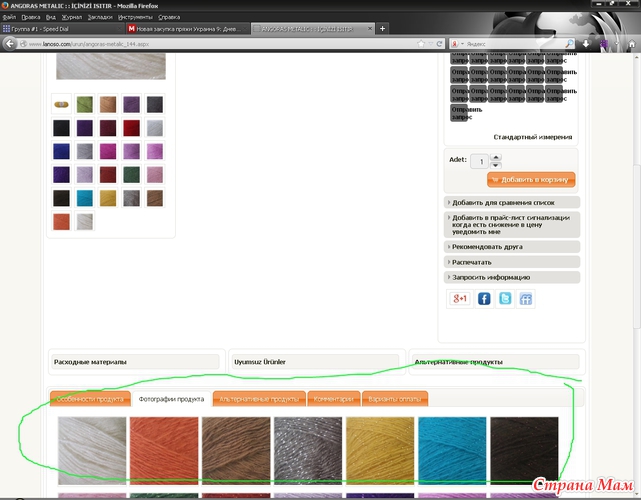Screen dimensions: 641x500
Task: Expand Распечатать option
Action: 512,262
